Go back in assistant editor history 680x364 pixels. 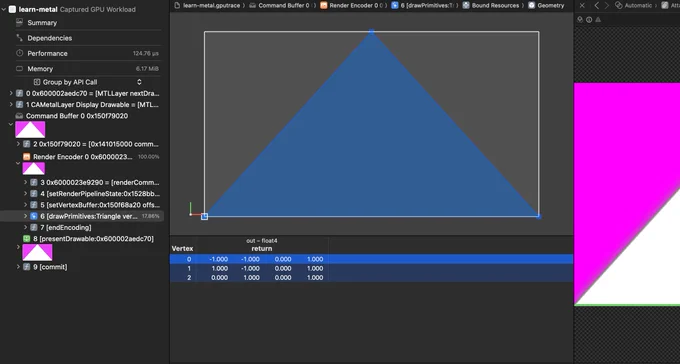[x=597, y=5]
